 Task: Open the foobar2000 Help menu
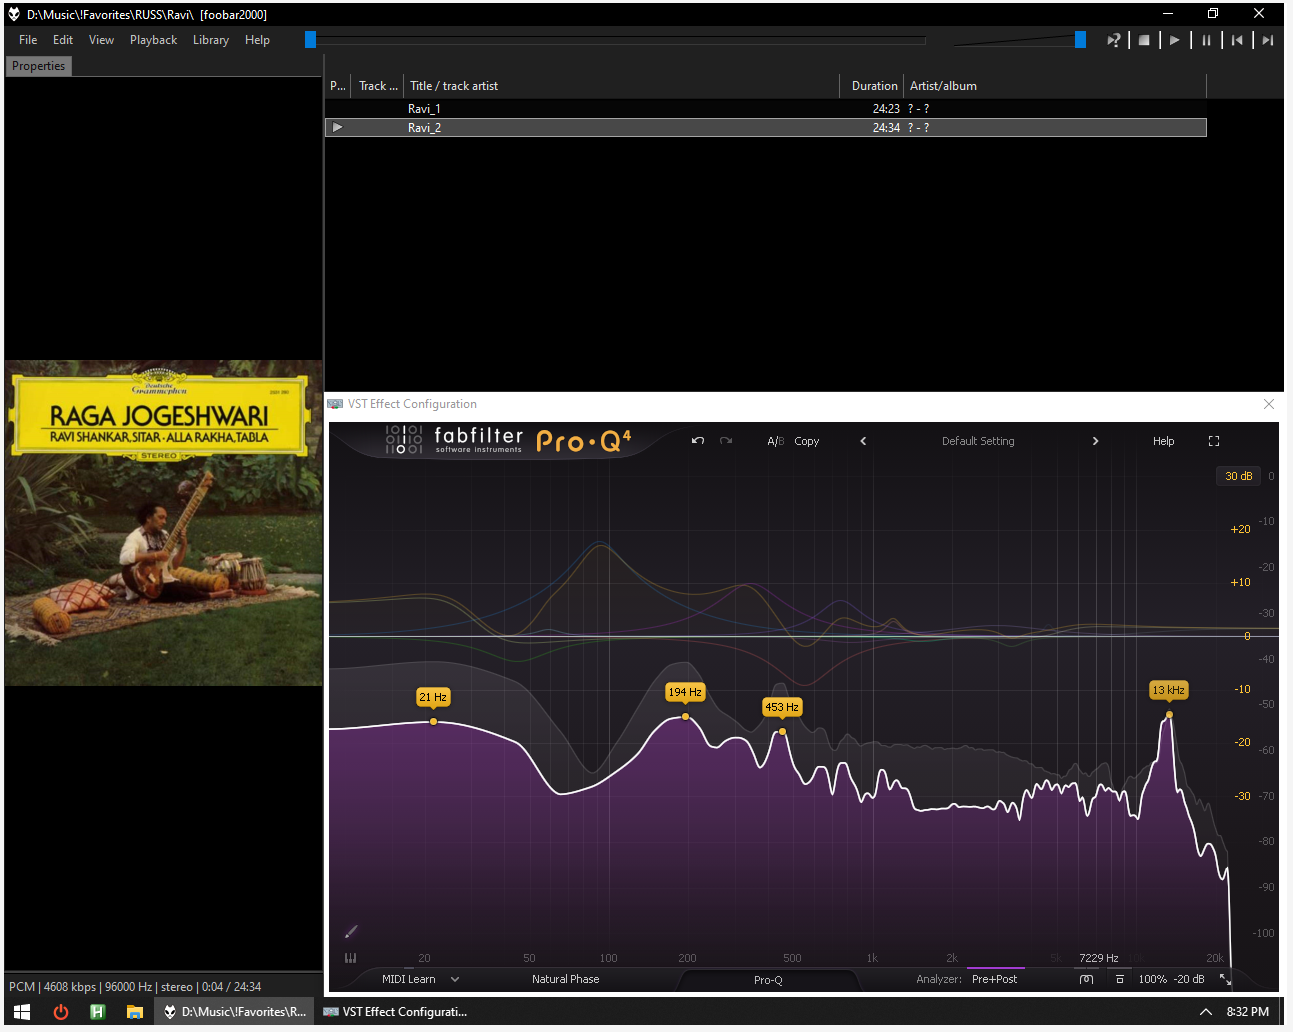(x=257, y=40)
